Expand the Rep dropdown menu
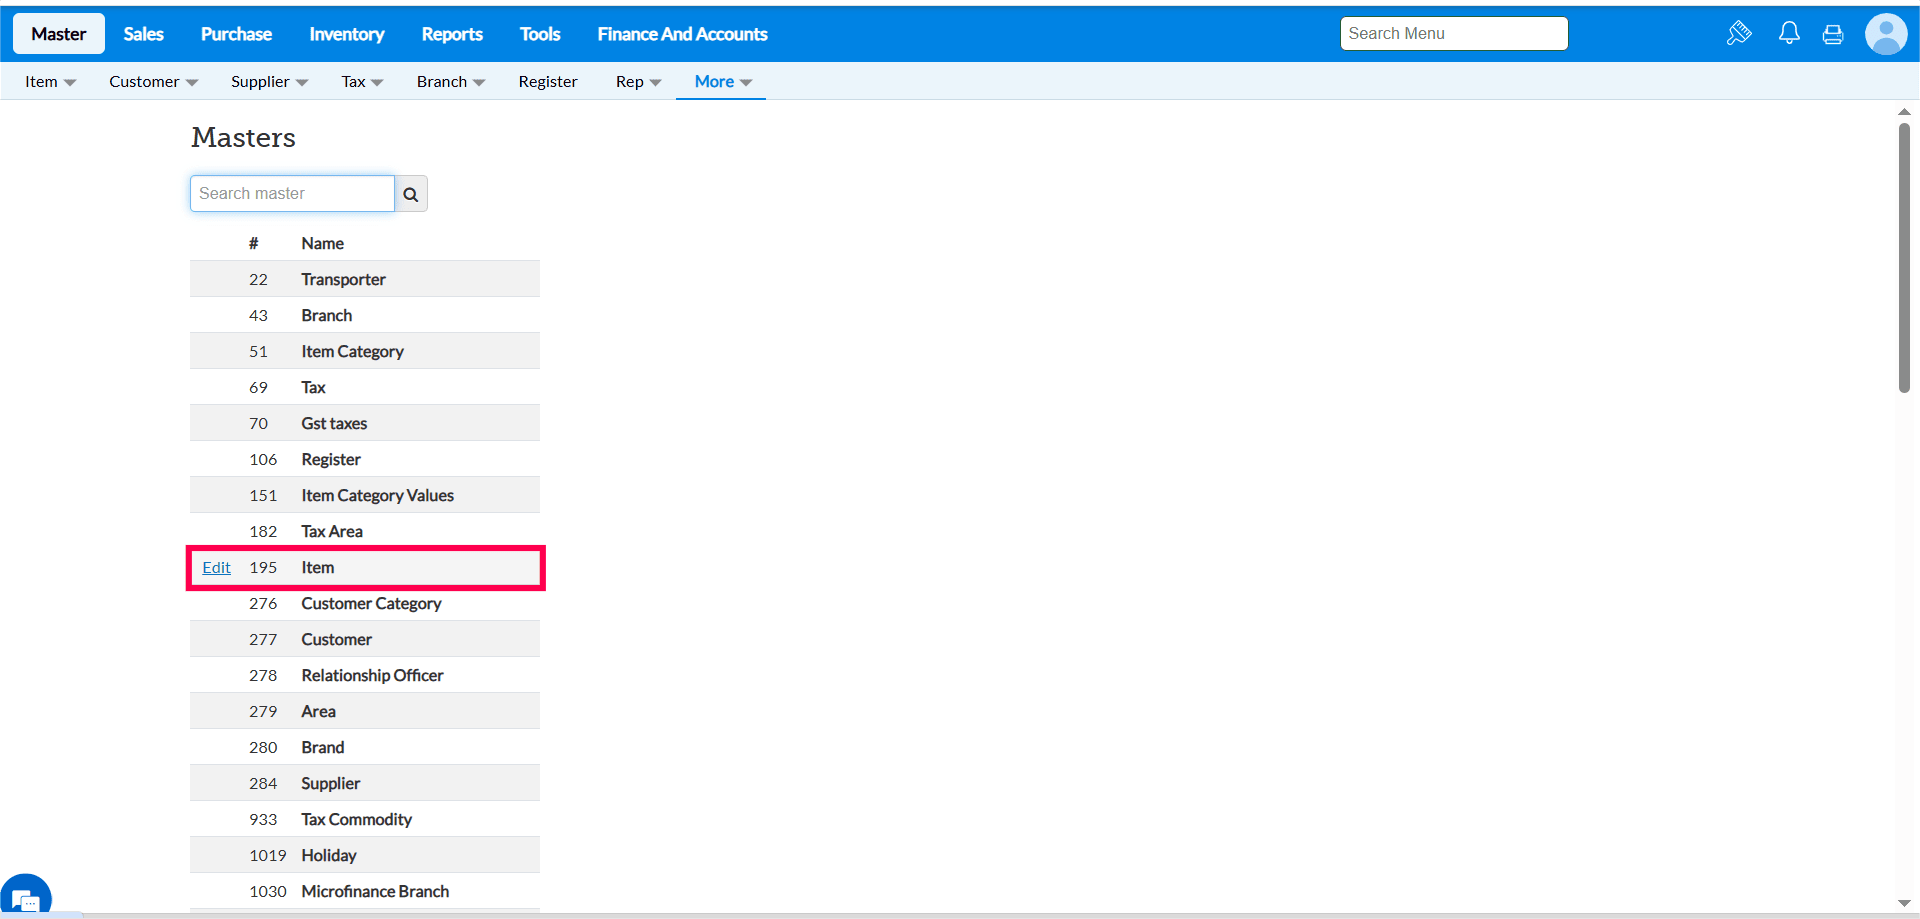 (x=639, y=82)
